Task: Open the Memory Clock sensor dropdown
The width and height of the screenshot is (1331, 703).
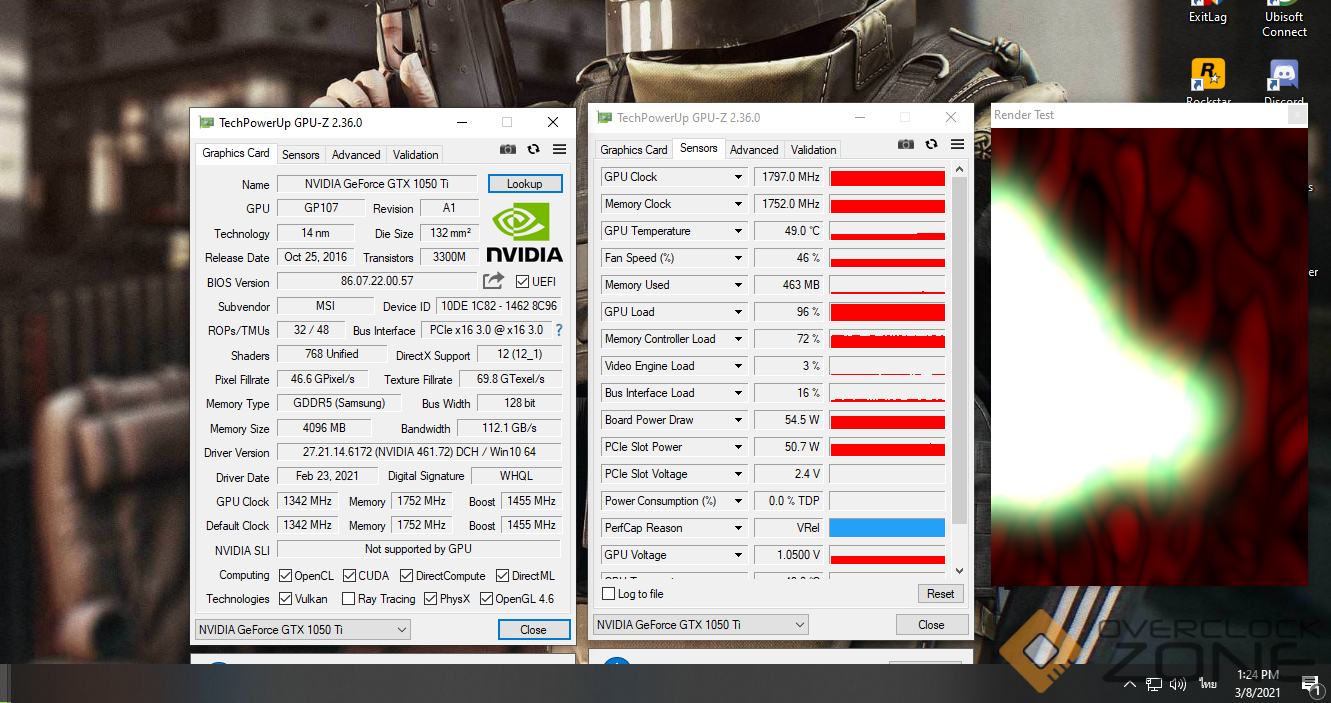Action: pos(738,204)
